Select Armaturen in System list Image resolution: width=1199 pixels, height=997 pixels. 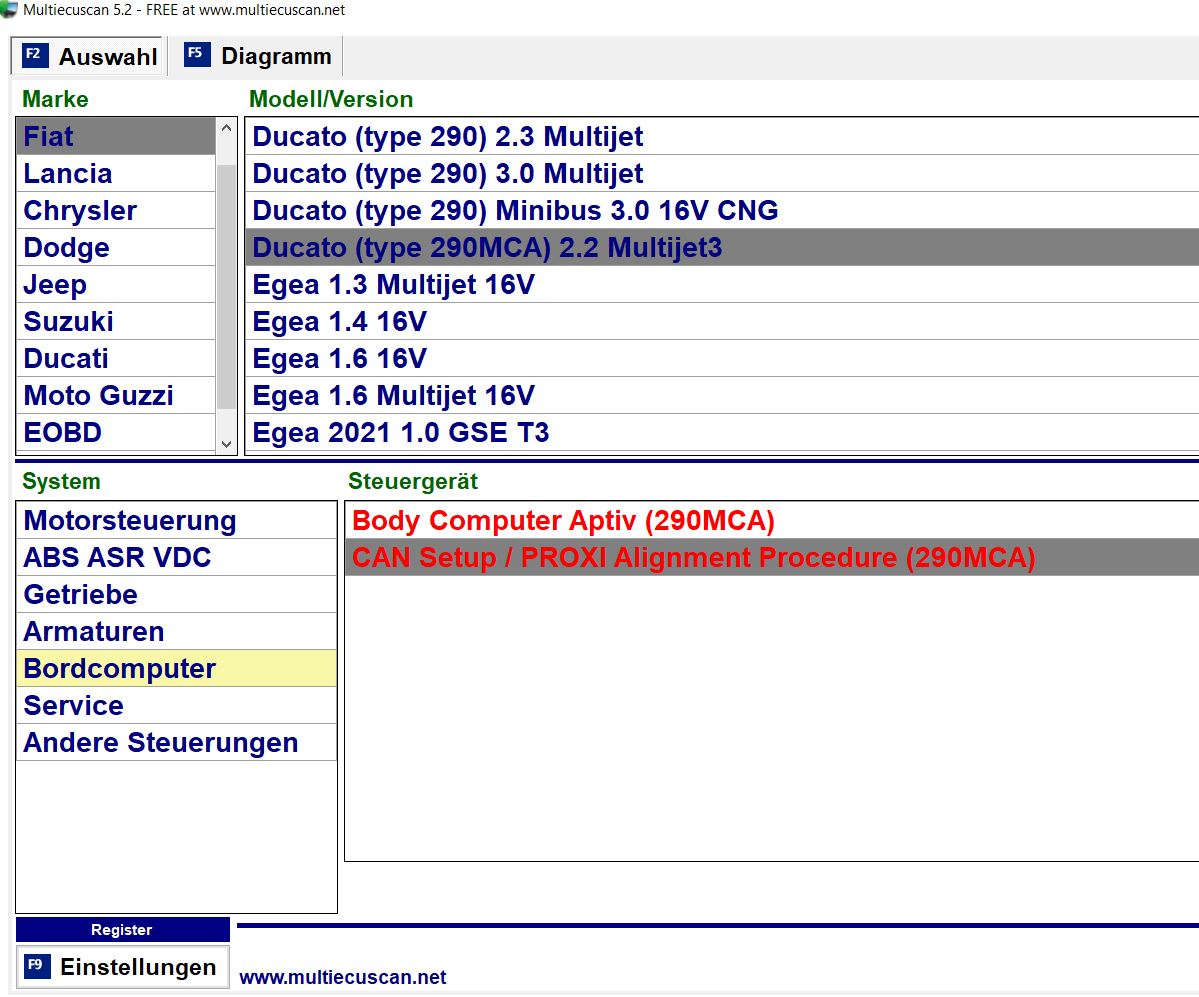pyautogui.click(x=177, y=632)
